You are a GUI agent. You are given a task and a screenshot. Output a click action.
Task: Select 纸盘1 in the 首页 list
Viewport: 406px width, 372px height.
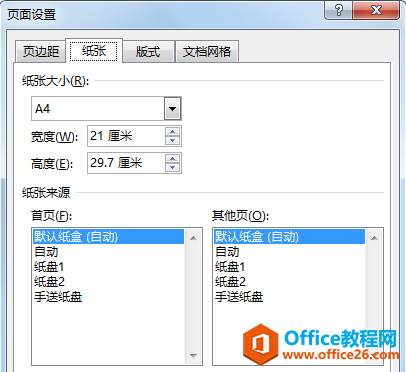pos(108,267)
